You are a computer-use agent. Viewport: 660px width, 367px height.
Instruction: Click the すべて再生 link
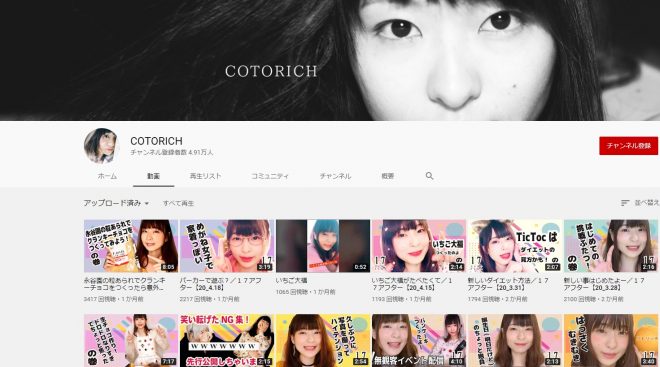[178, 203]
